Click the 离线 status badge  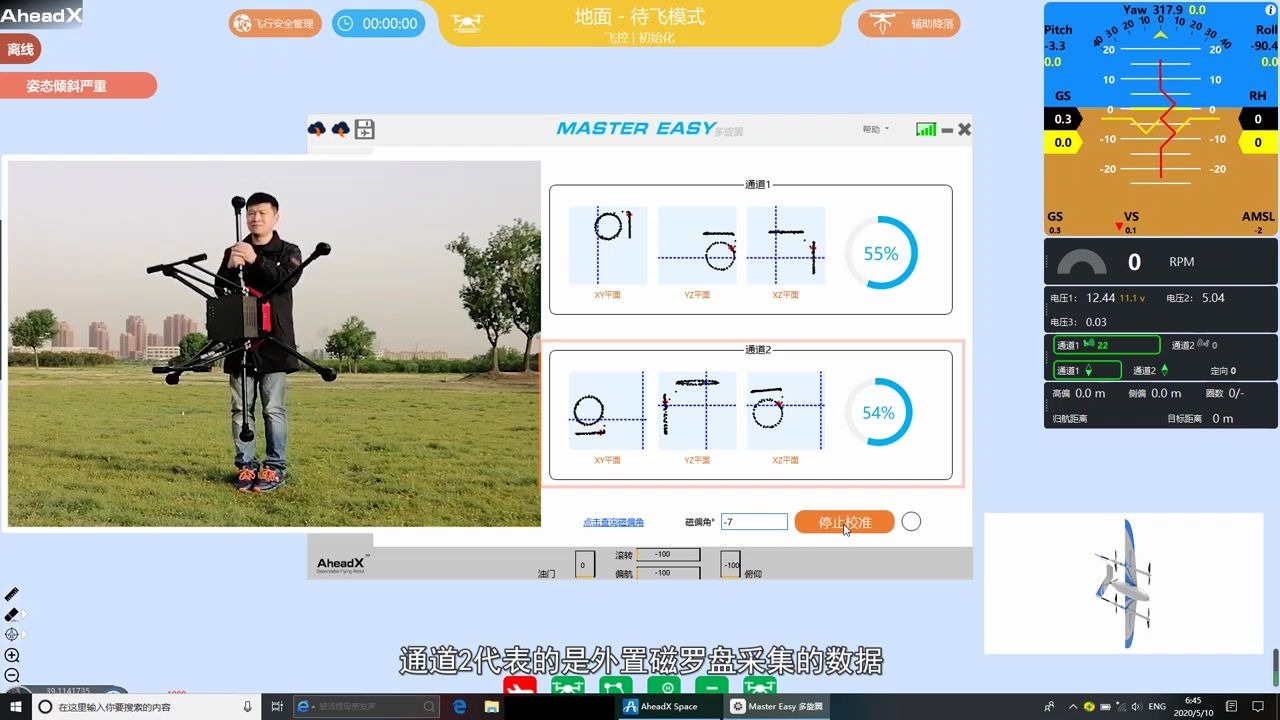click(20, 49)
